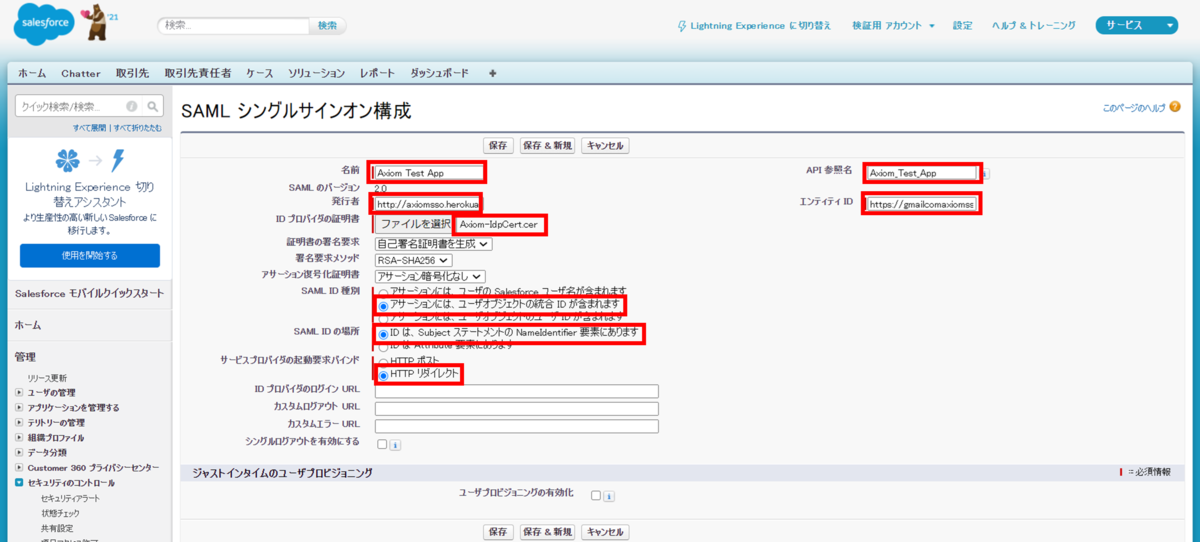The image size is (1200, 542).
Task: Open the ホーム tab
Action: 31,73
